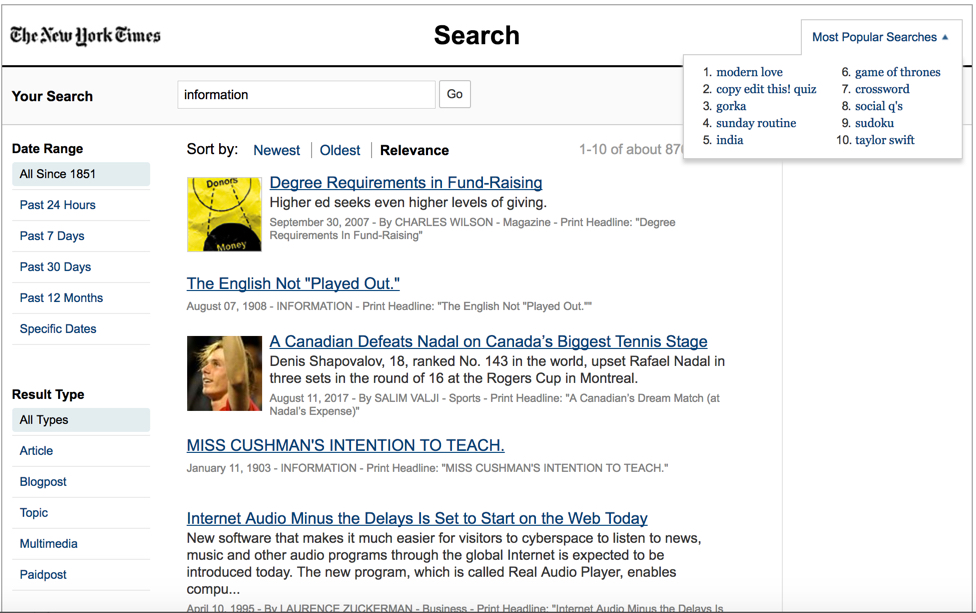Click the tennis player article thumbnail
The image size is (976, 613).
click(x=224, y=373)
